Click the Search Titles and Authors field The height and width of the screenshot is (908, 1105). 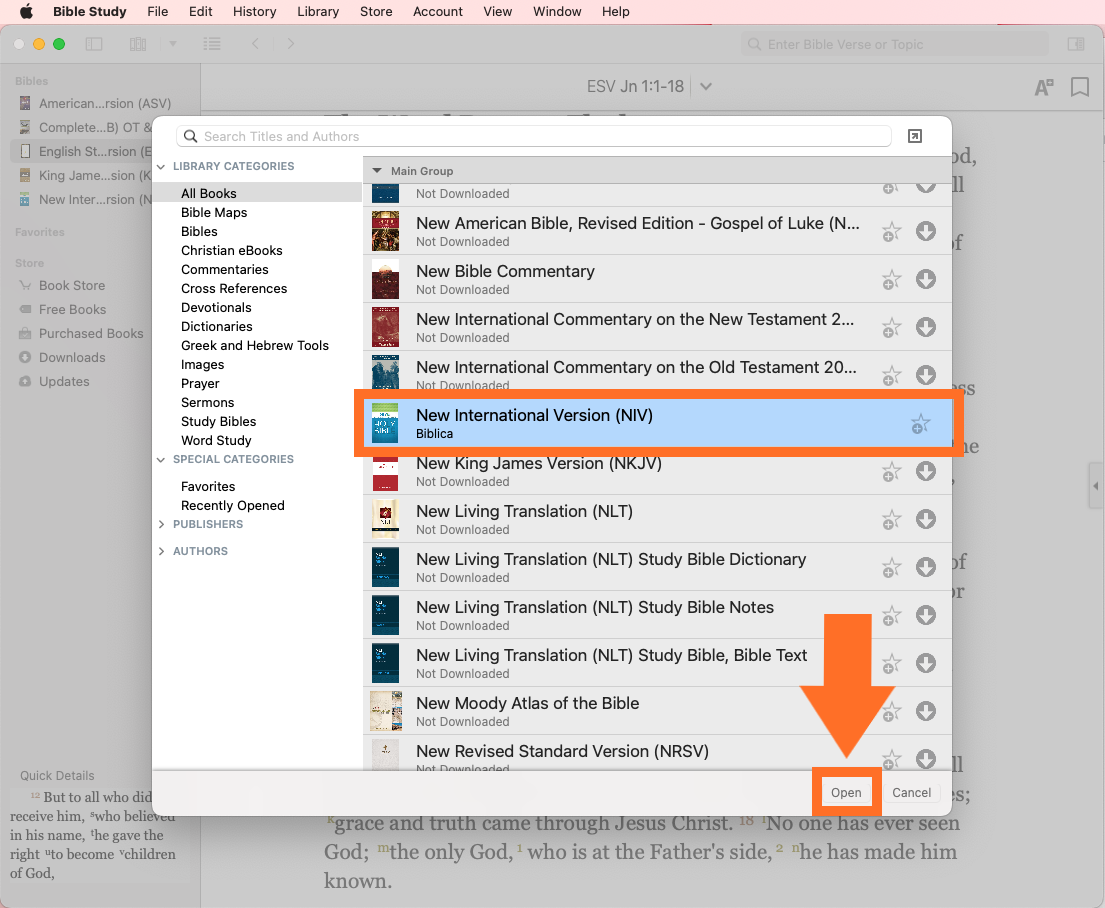coord(533,136)
